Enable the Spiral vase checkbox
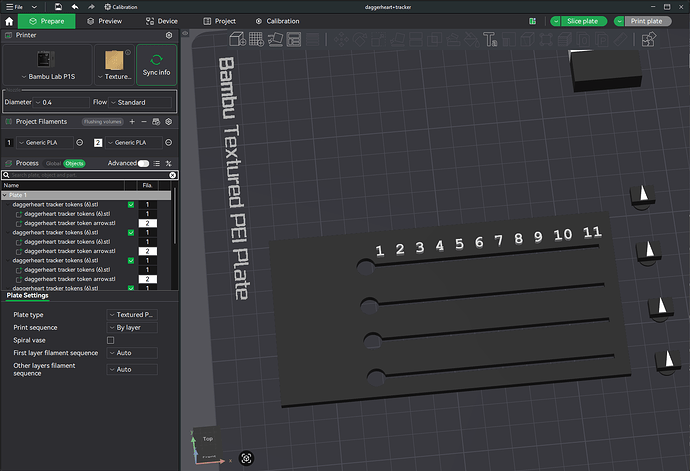The height and width of the screenshot is (471, 690). coord(110,340)
